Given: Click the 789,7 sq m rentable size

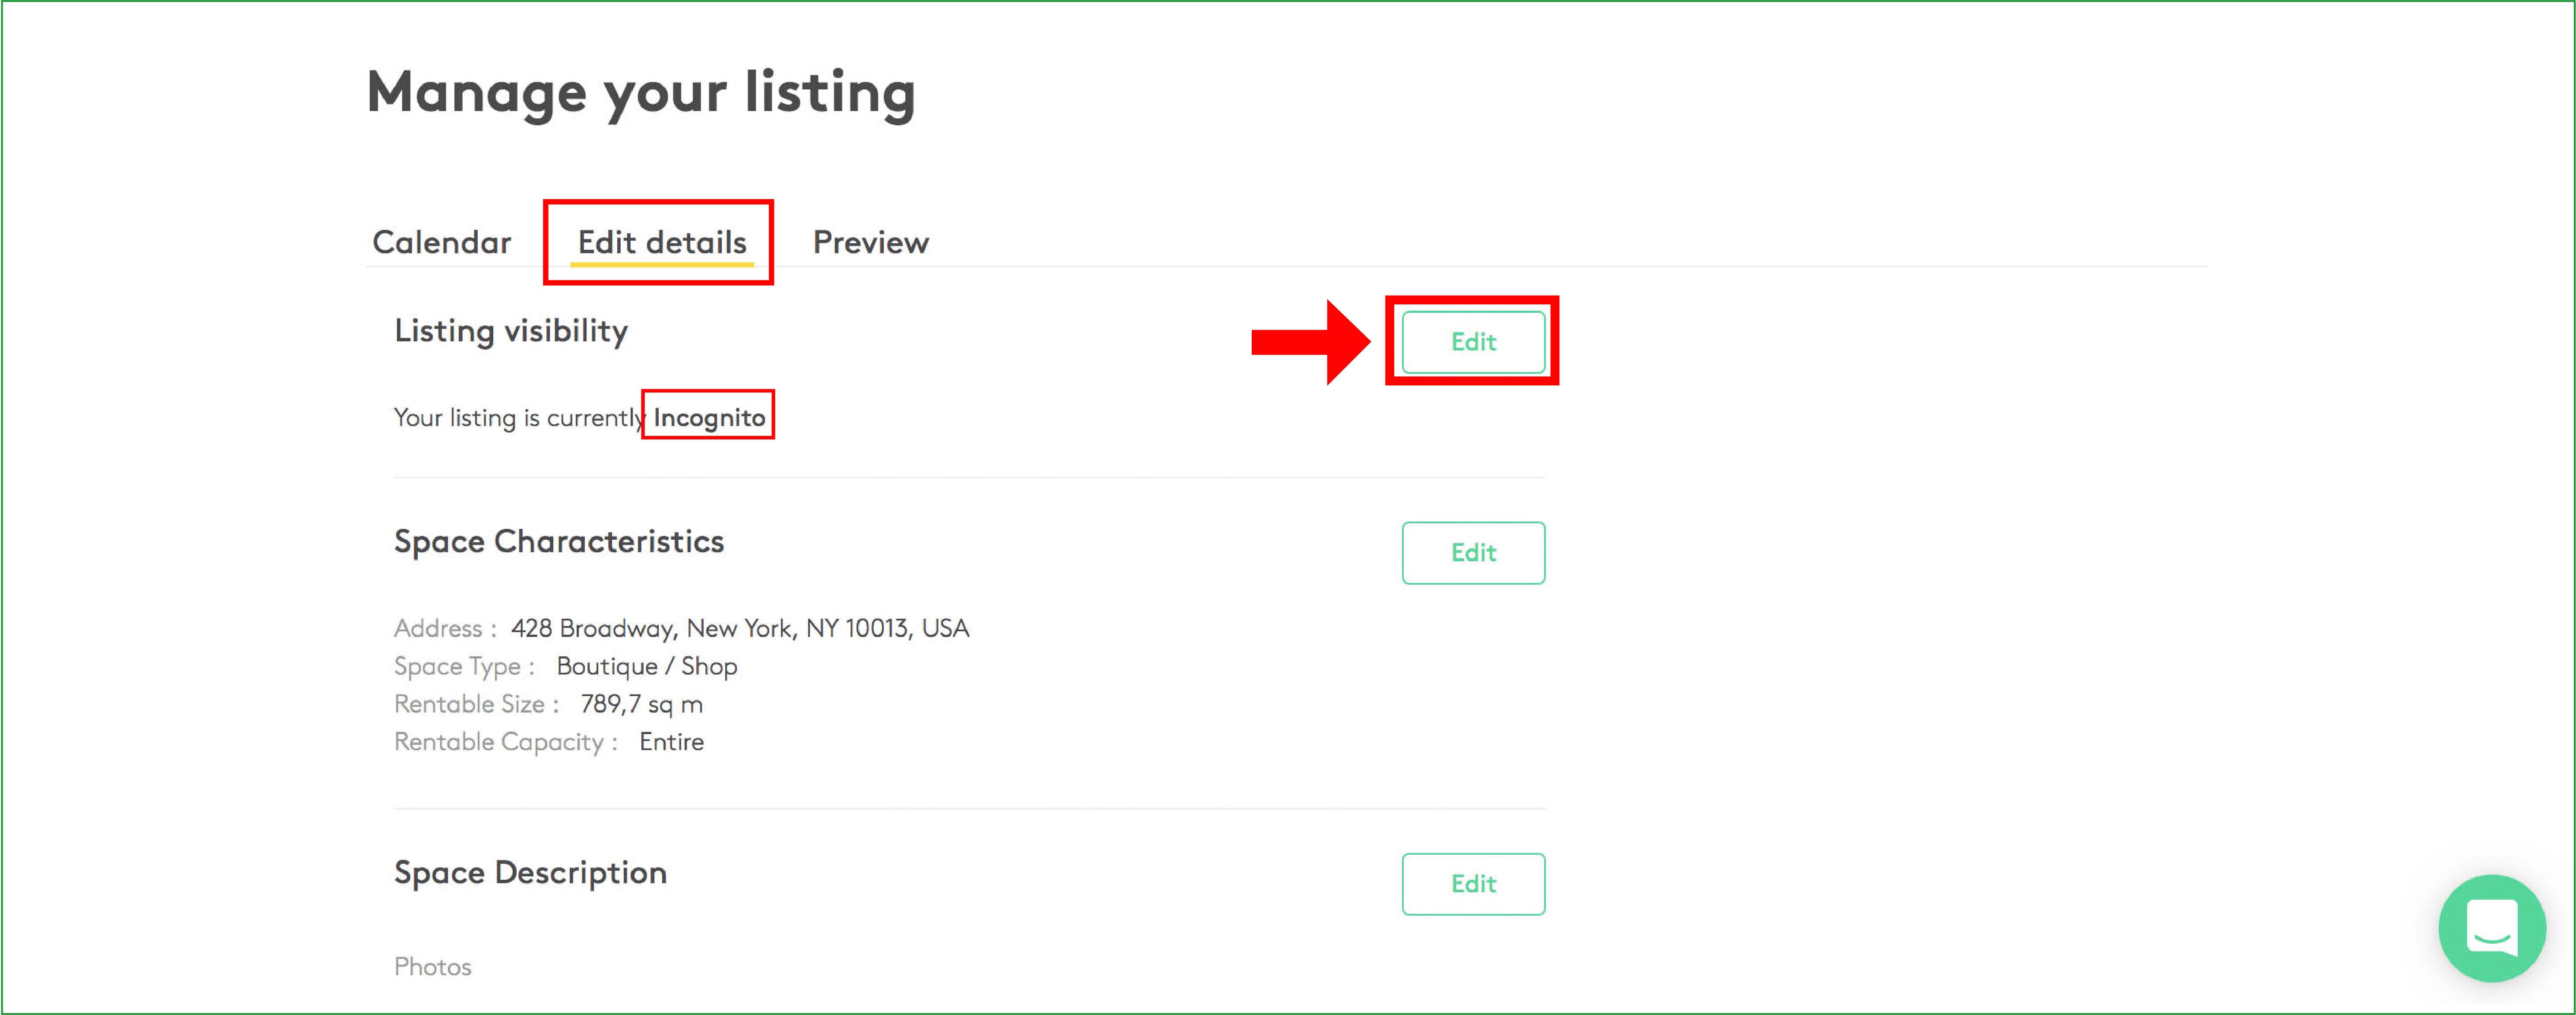Looking at the screenshot, I should pyautogui.click(x=641, y=704).
